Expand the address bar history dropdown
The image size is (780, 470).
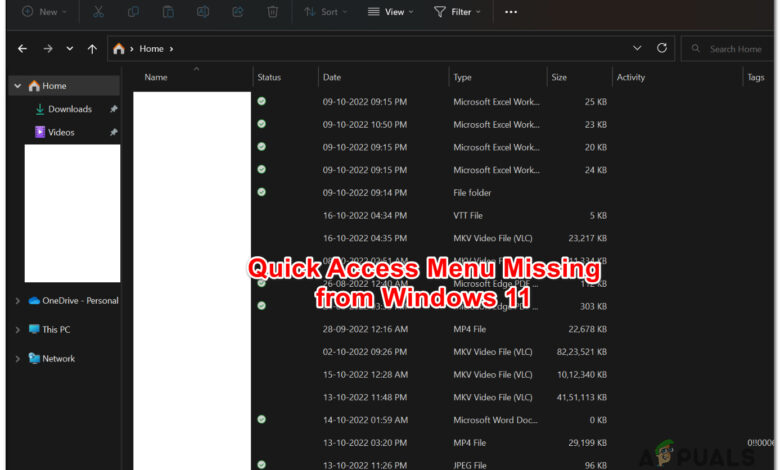tap(637, 48)
